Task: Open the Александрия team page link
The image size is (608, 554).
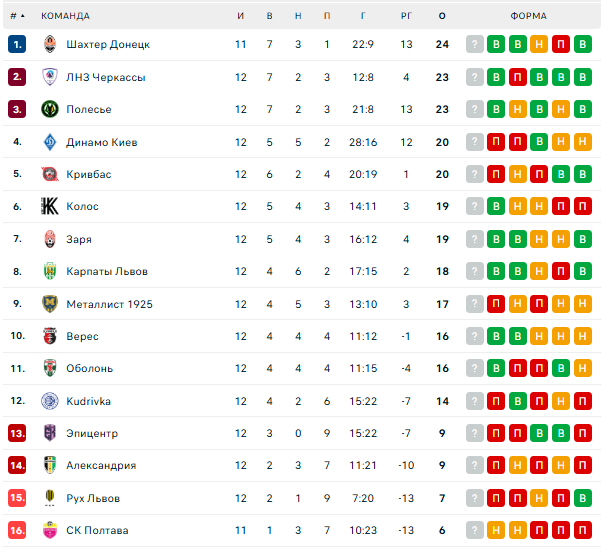Action: (100, 465)
